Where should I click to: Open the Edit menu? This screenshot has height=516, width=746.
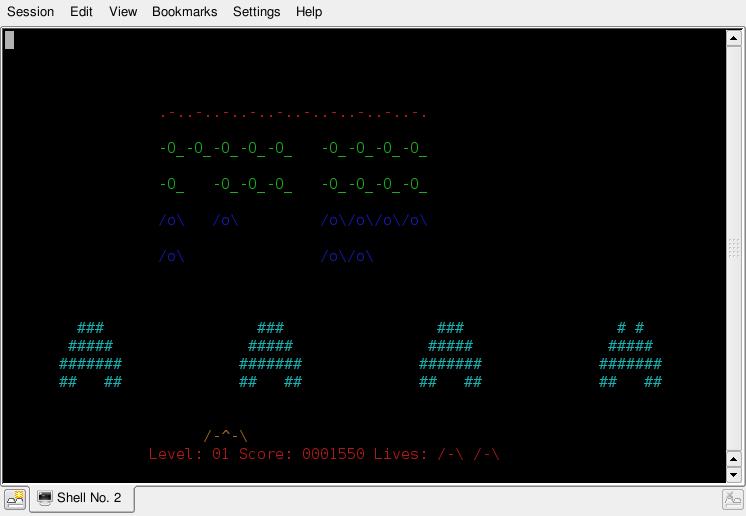81,12
